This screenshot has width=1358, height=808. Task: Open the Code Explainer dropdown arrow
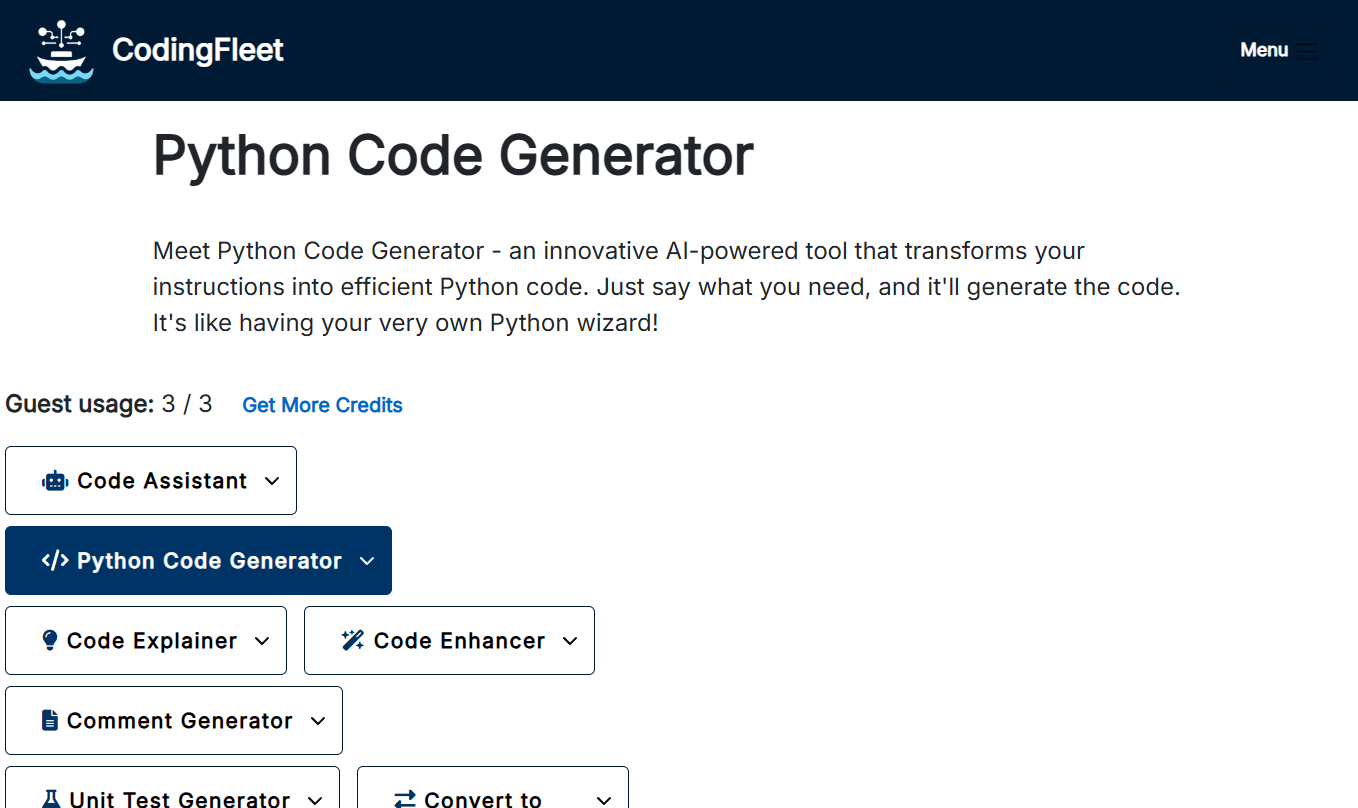tap(262, 641)
